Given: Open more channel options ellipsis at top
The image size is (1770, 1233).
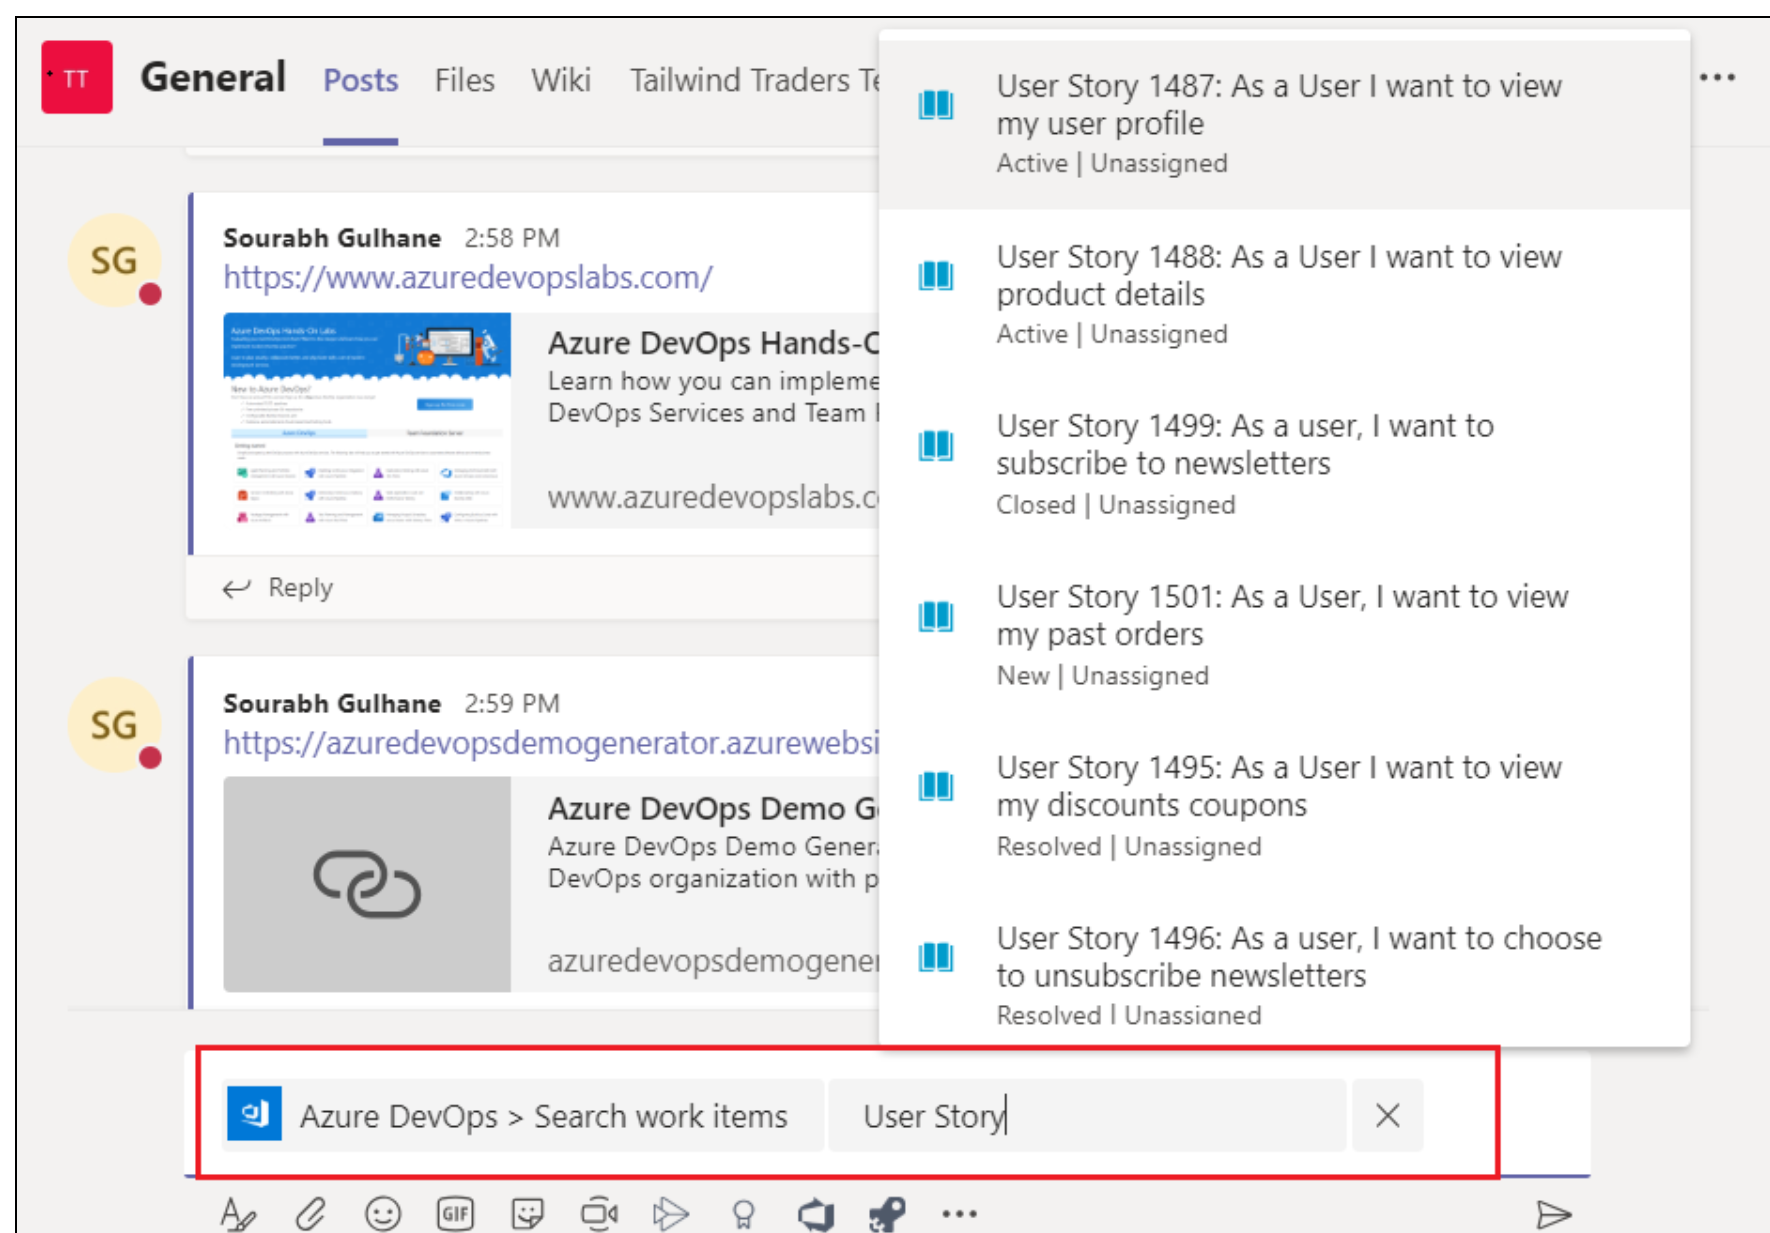Looking at the screenshot, I should click(1717, 77).
